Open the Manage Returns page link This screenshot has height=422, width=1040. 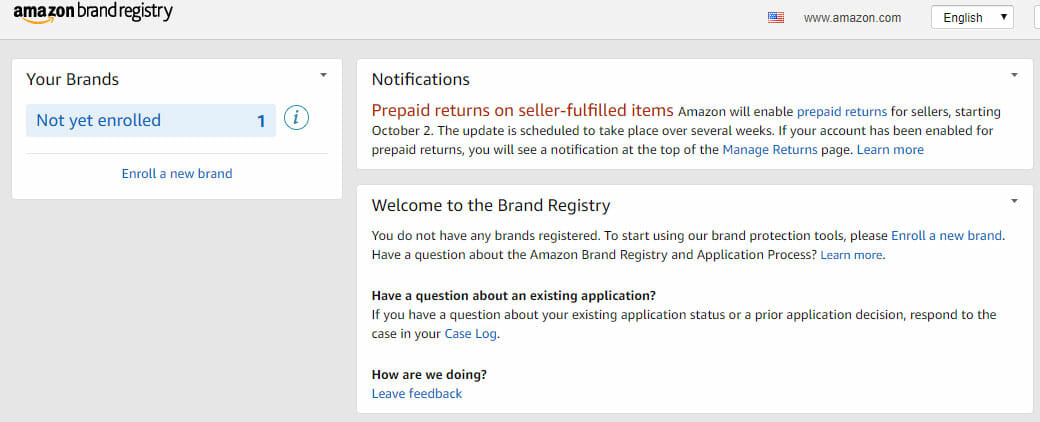(x=770, y=150)
